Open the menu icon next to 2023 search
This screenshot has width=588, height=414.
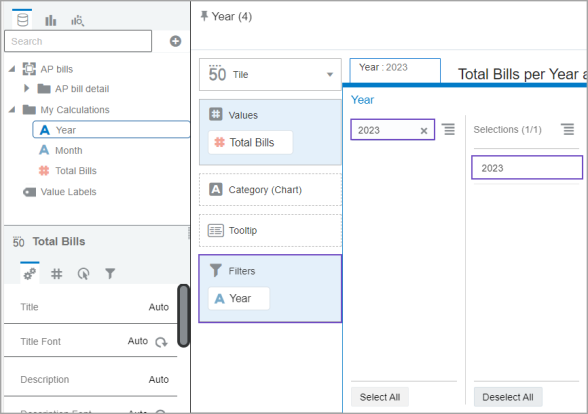[x=448, y=129]
